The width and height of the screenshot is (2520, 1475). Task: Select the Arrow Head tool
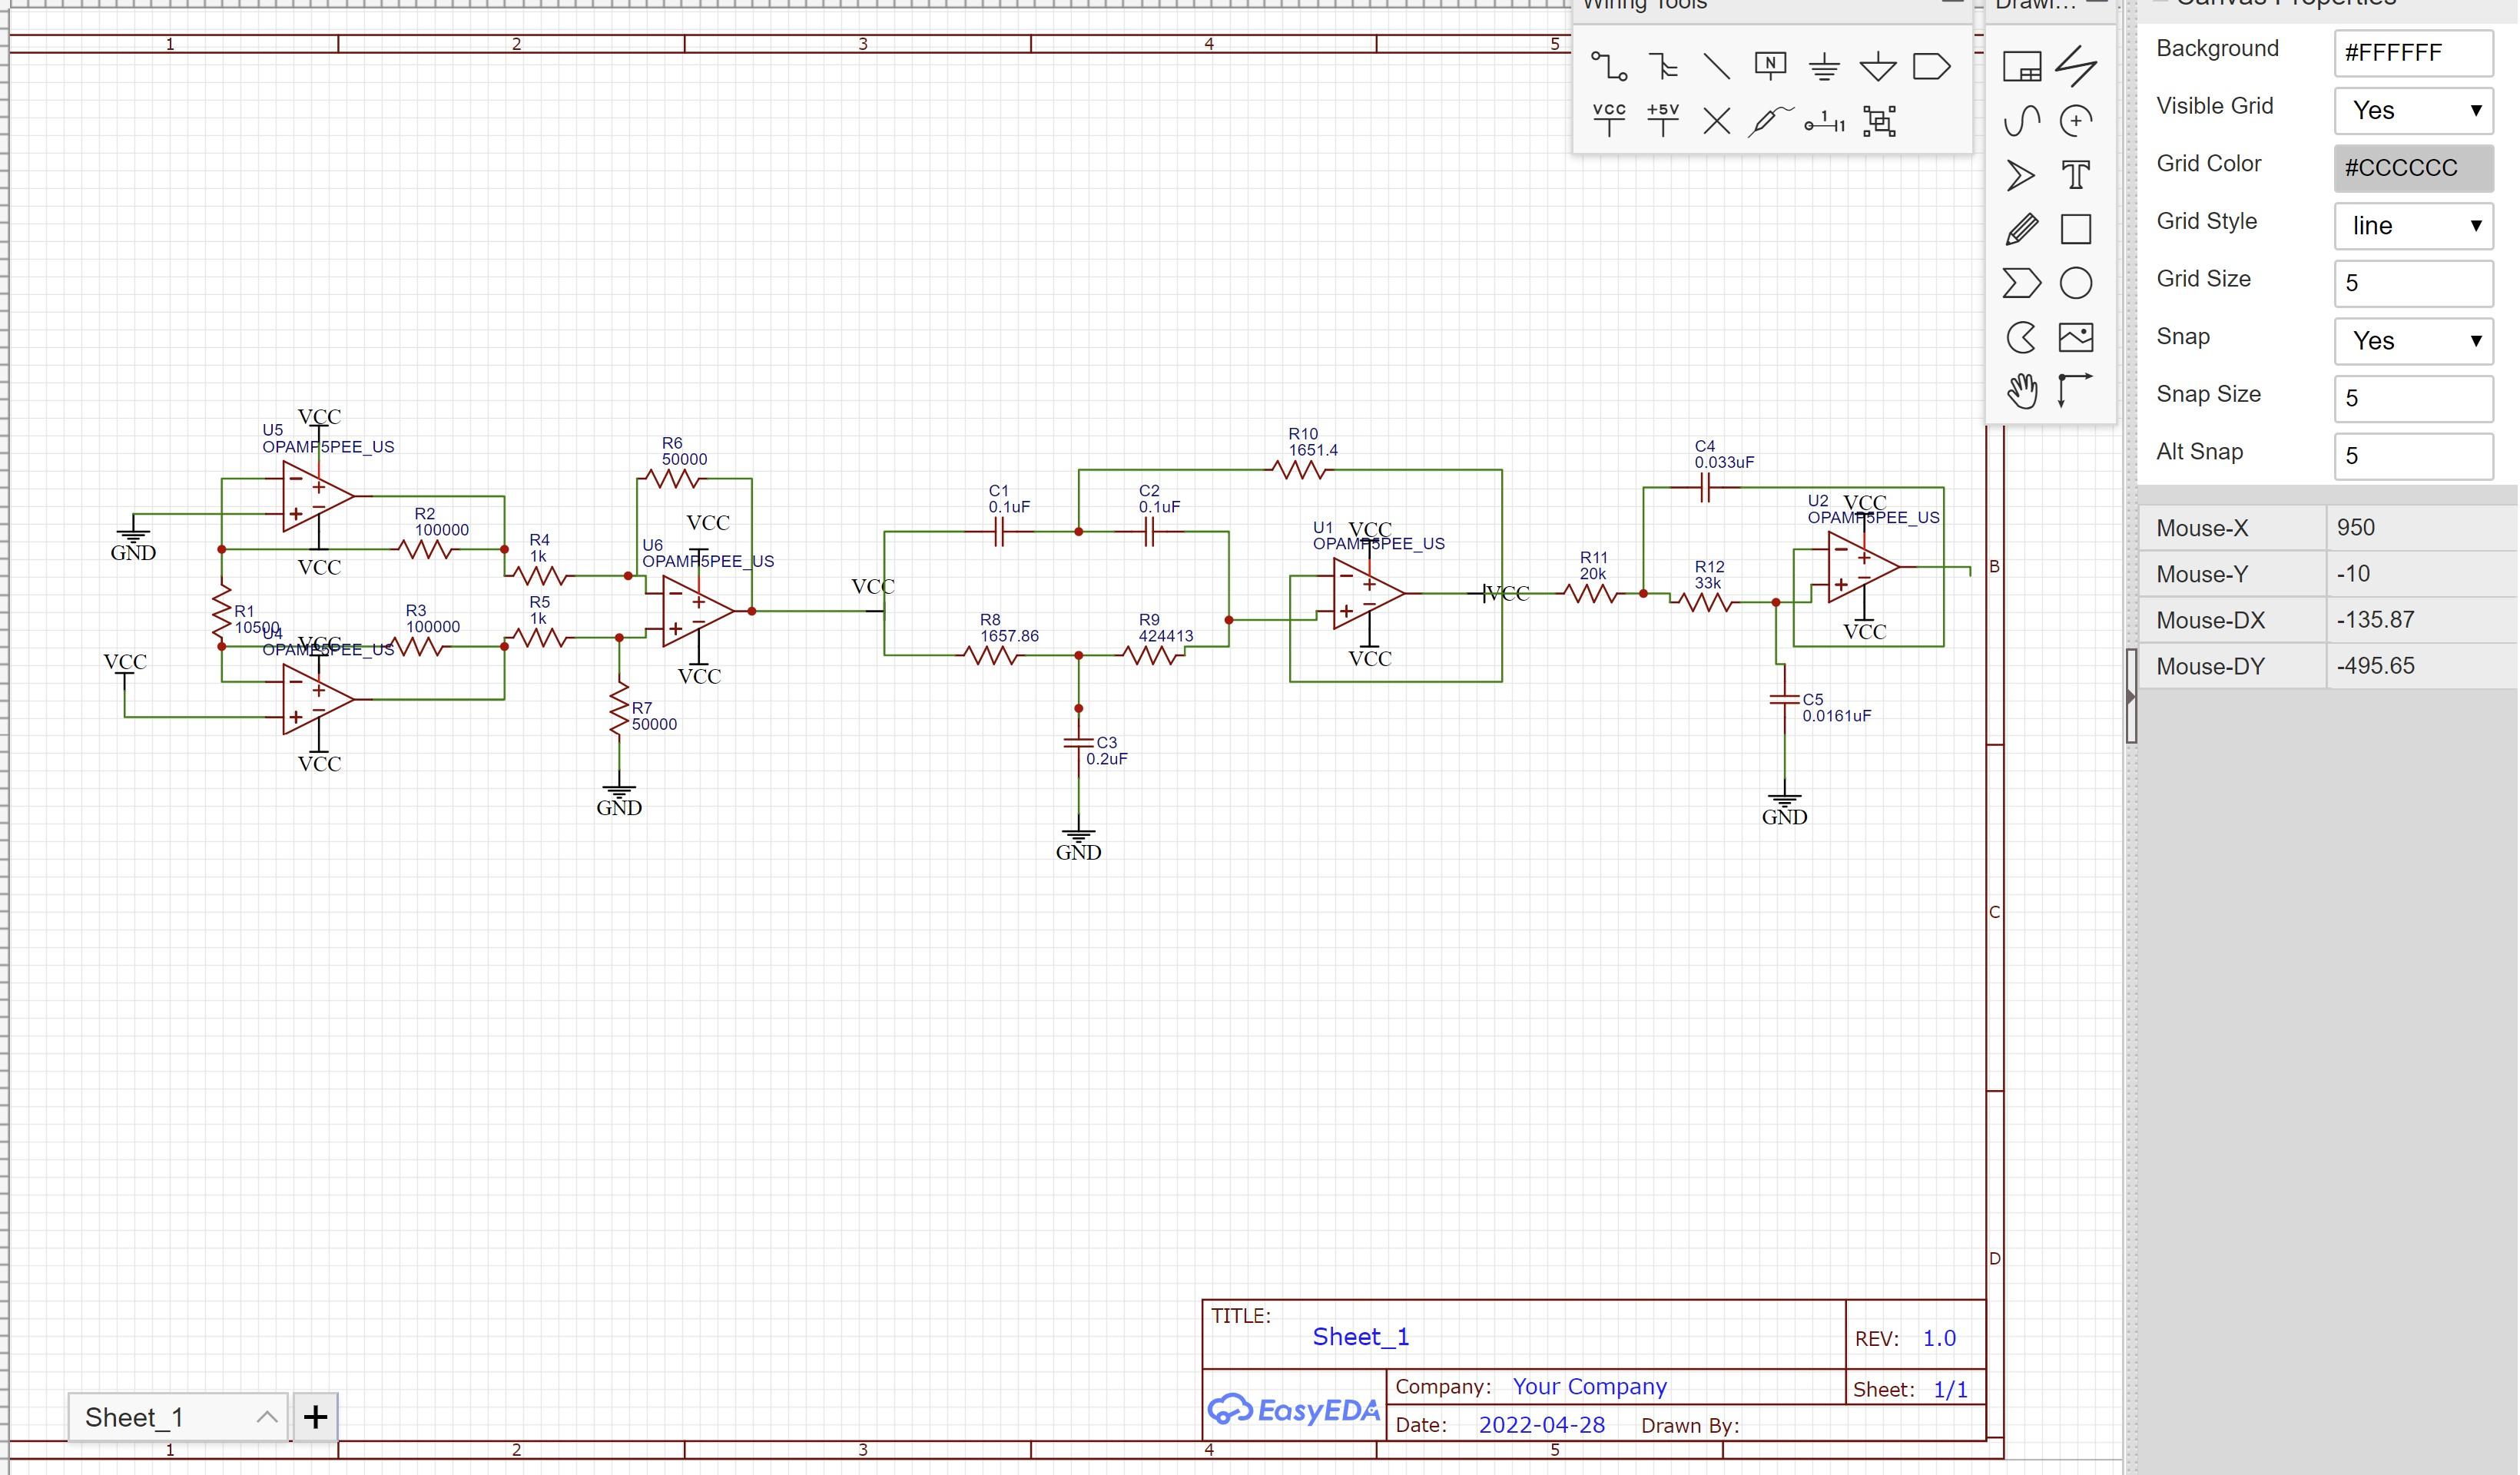2022,175
